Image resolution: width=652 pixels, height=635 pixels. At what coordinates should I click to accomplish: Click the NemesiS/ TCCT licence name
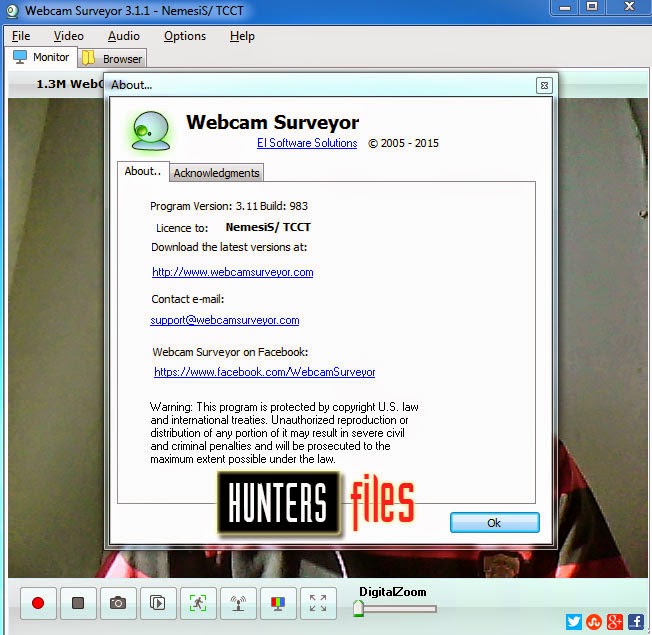pos(268,227)
